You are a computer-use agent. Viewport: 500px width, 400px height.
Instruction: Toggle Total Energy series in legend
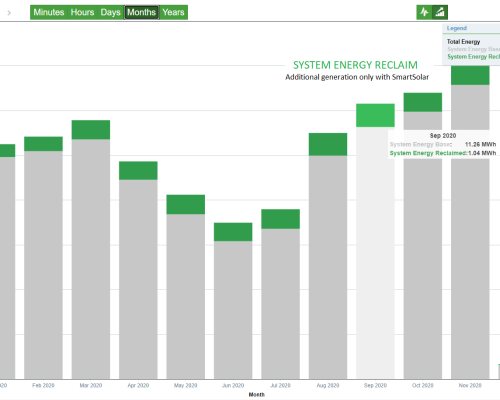coord(463,42)
